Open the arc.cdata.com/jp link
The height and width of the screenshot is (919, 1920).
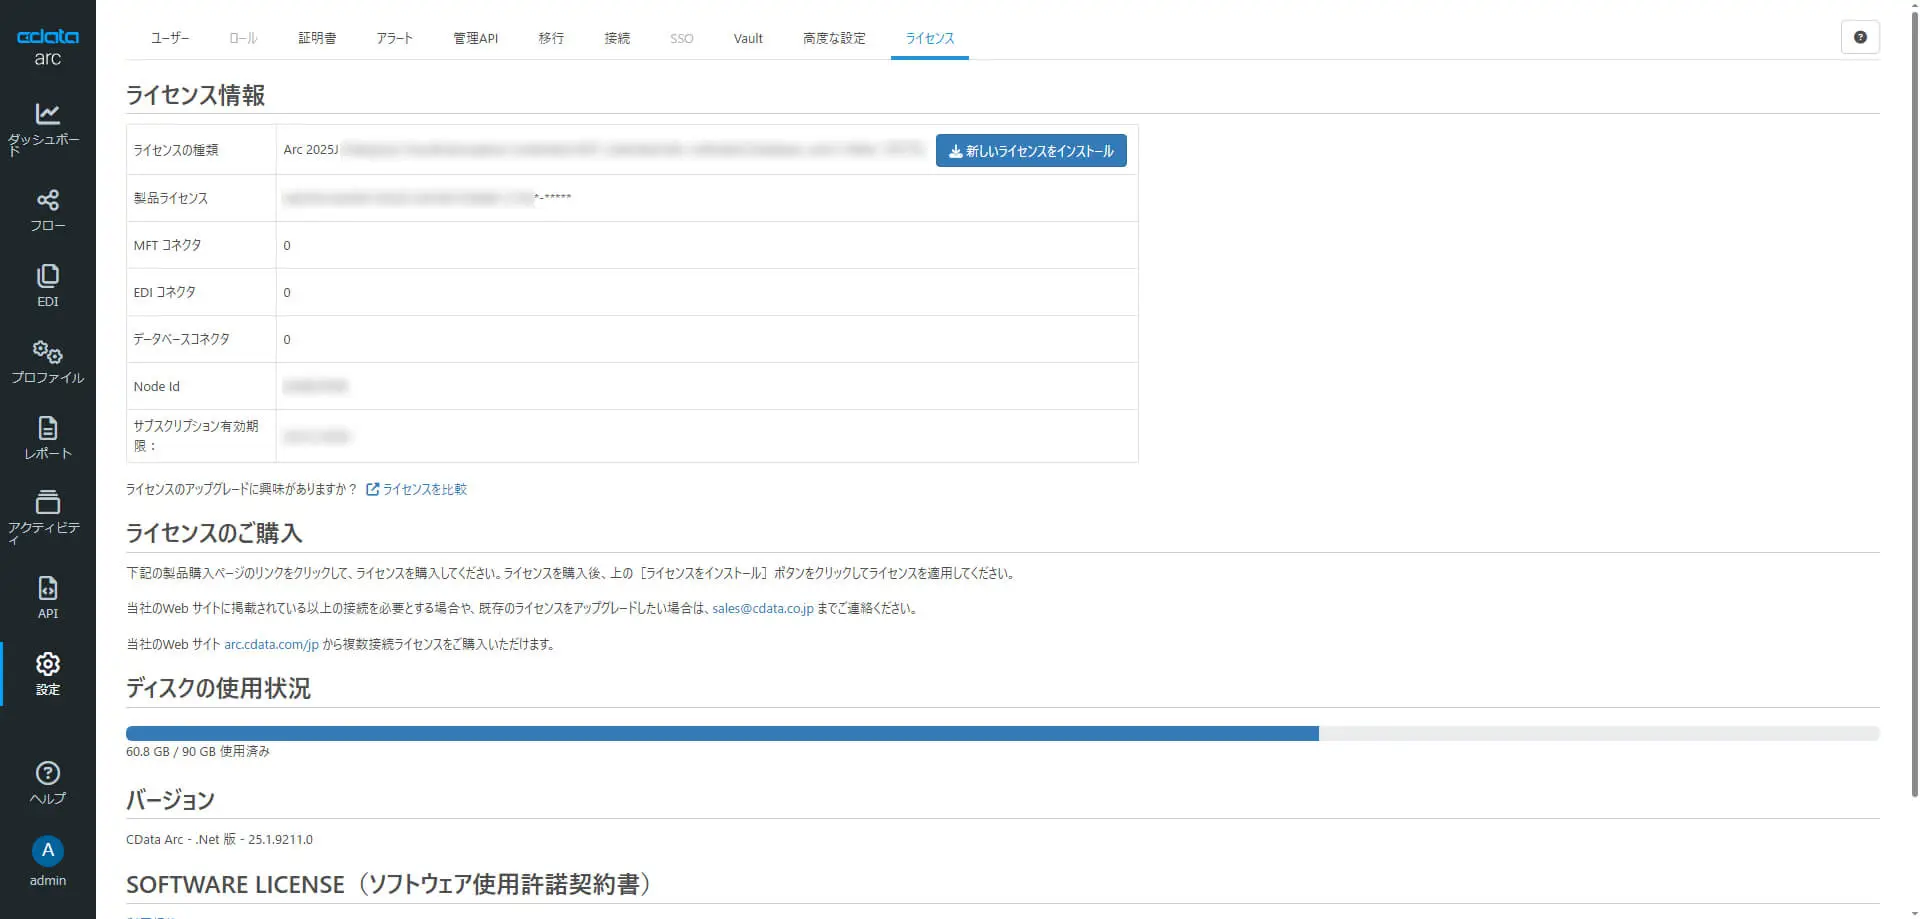pos(271,644)
